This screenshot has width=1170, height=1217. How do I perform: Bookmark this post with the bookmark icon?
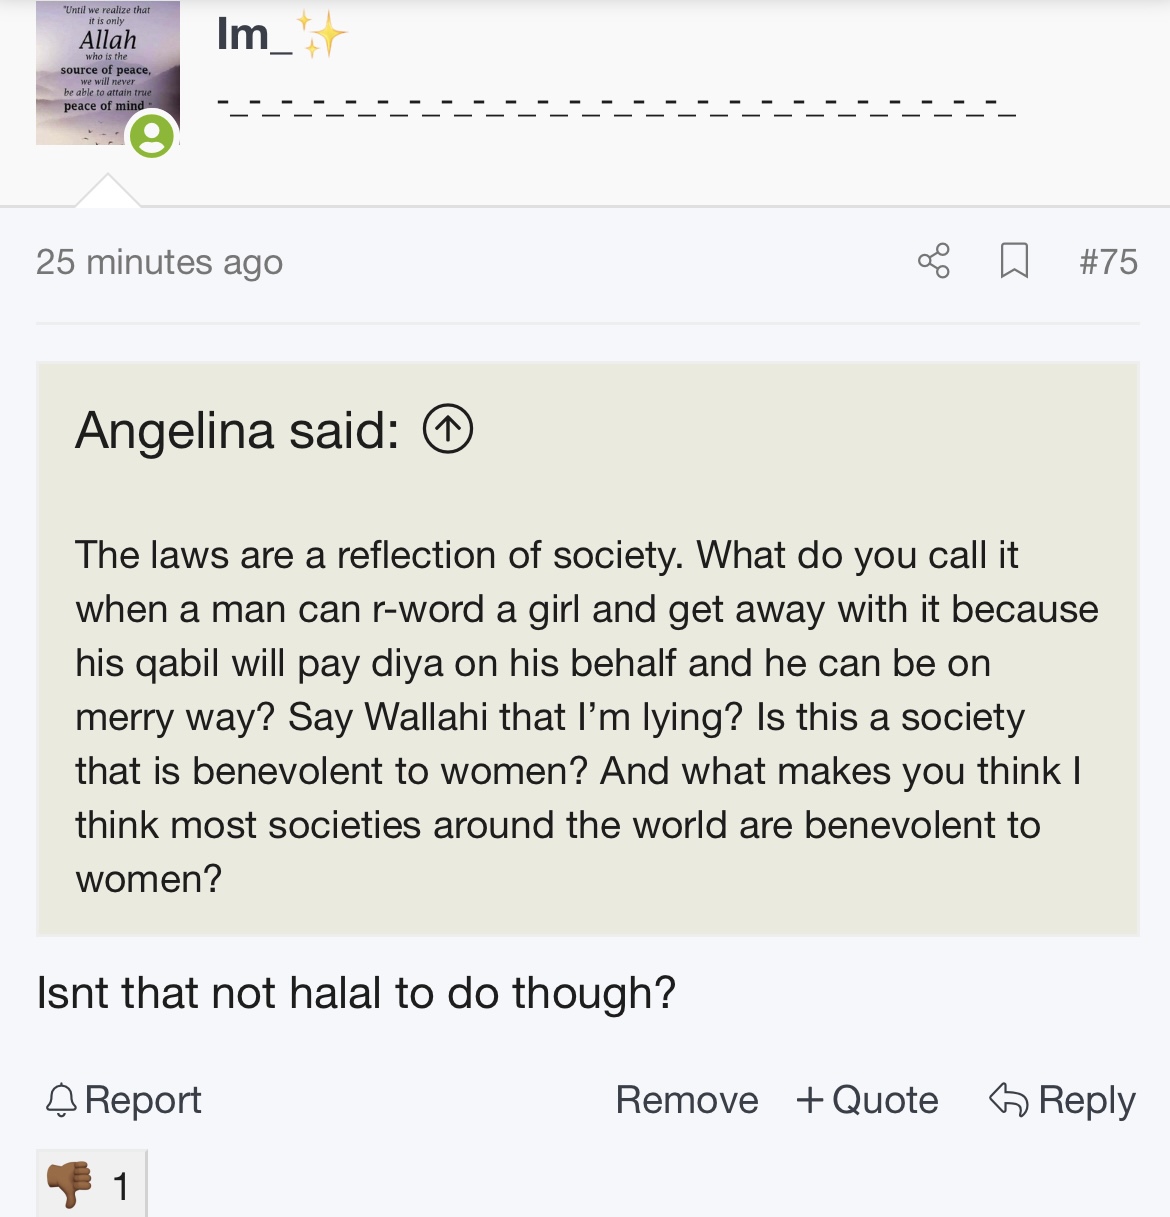[x=1014, y=261]
